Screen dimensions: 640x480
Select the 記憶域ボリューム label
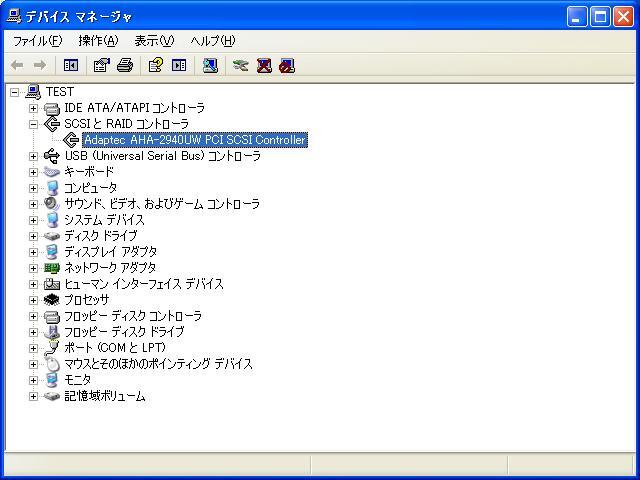[105, 396]
